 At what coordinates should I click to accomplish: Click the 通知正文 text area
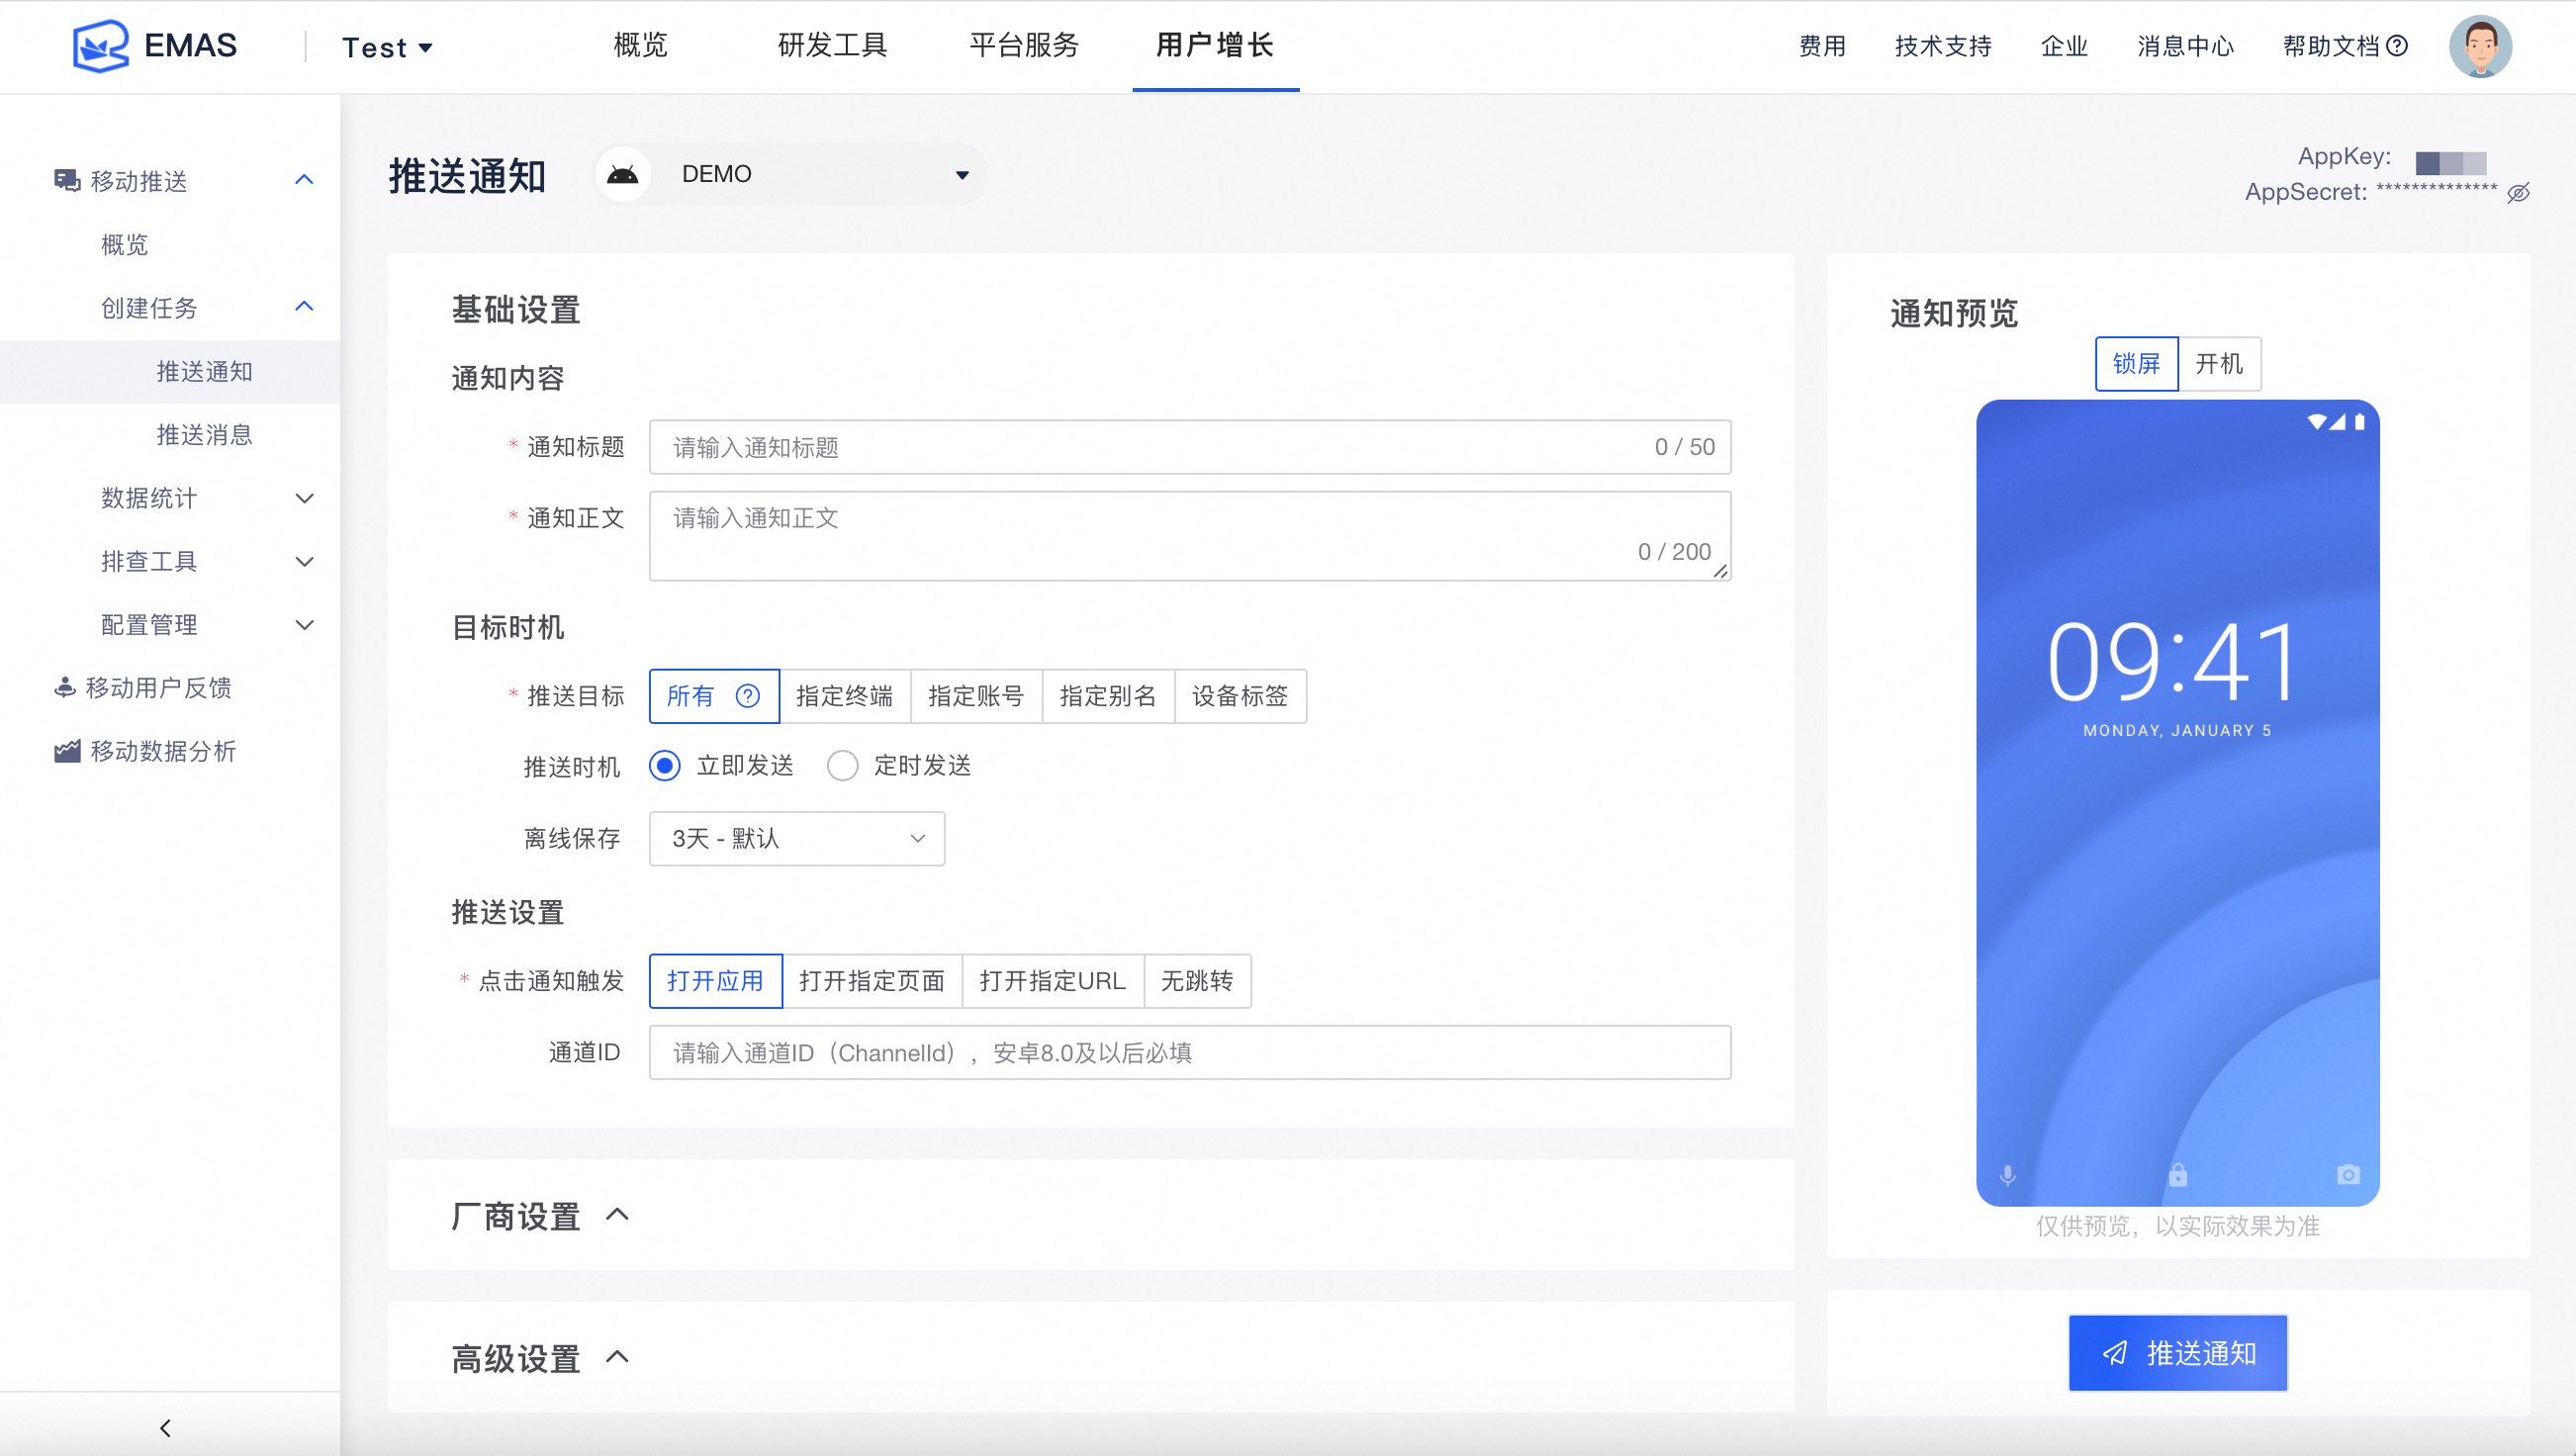1190,536
